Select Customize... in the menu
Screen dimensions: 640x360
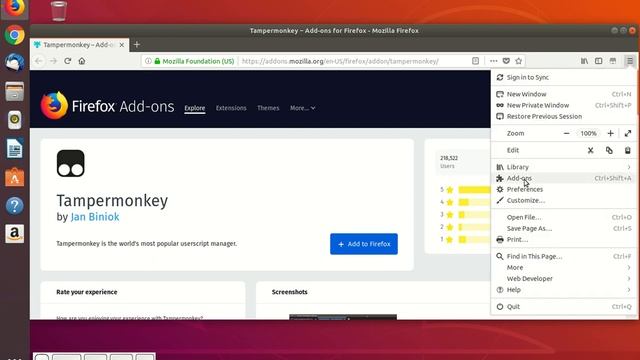[x=564, y=200]
